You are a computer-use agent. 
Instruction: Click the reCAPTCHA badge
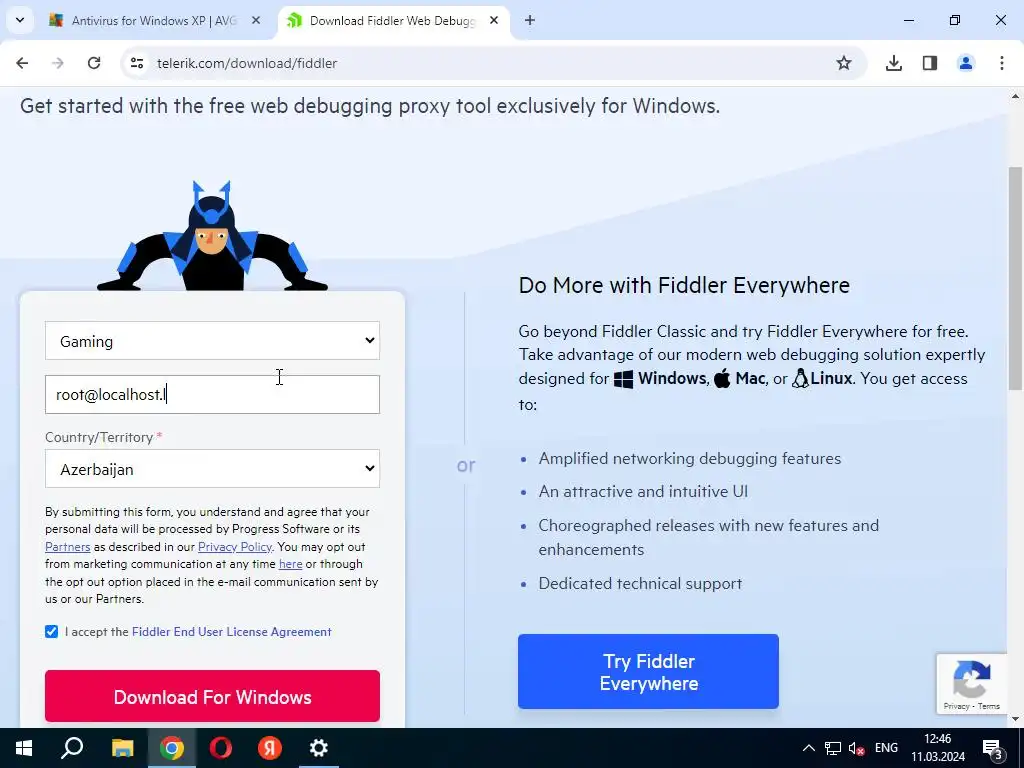971,682
